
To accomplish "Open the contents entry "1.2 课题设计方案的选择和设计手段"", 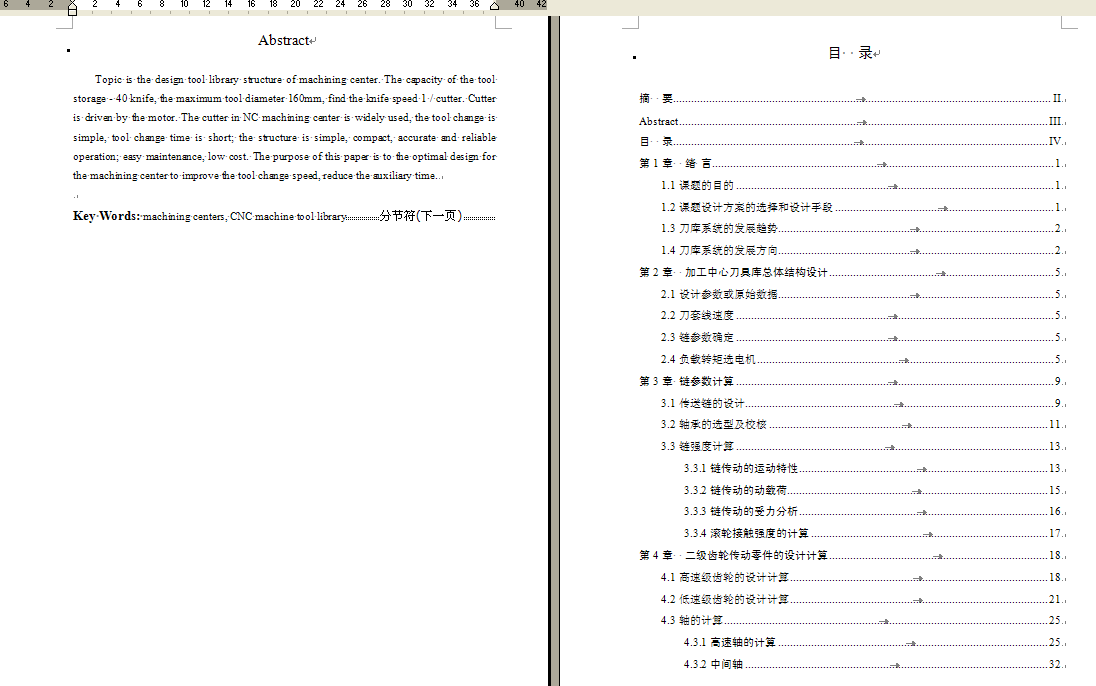I will (x=863, y=208).
